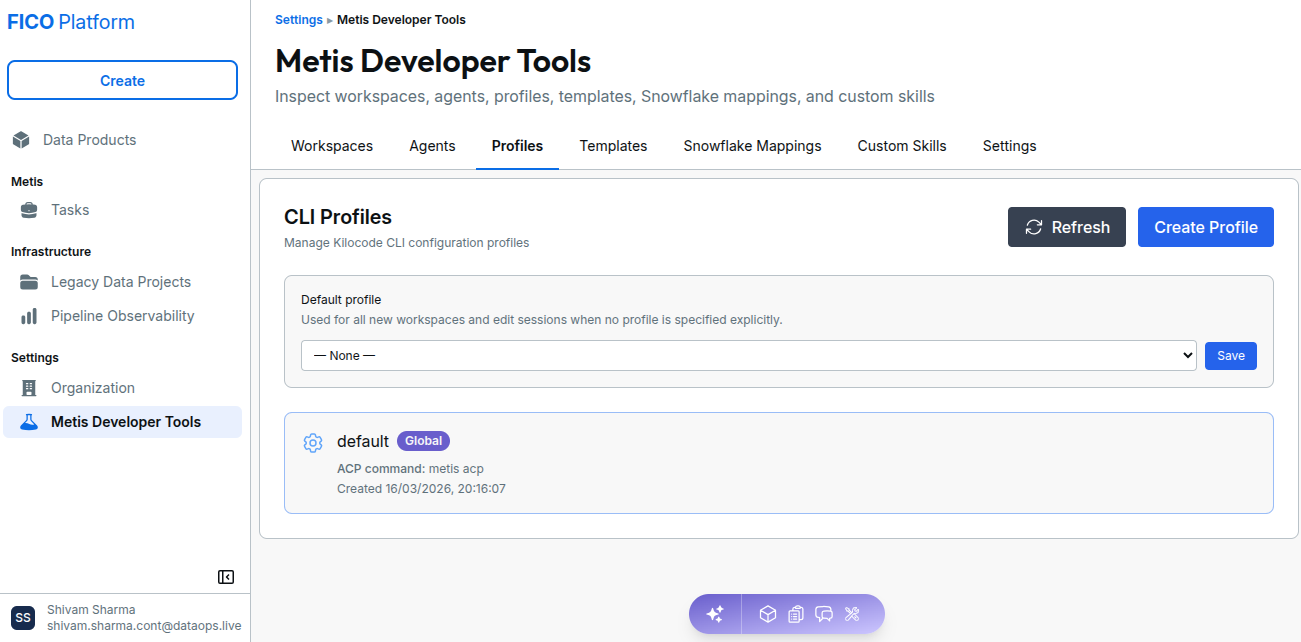
Task: Open the Default profile dropdown
Action: click(x=749, y=355)
